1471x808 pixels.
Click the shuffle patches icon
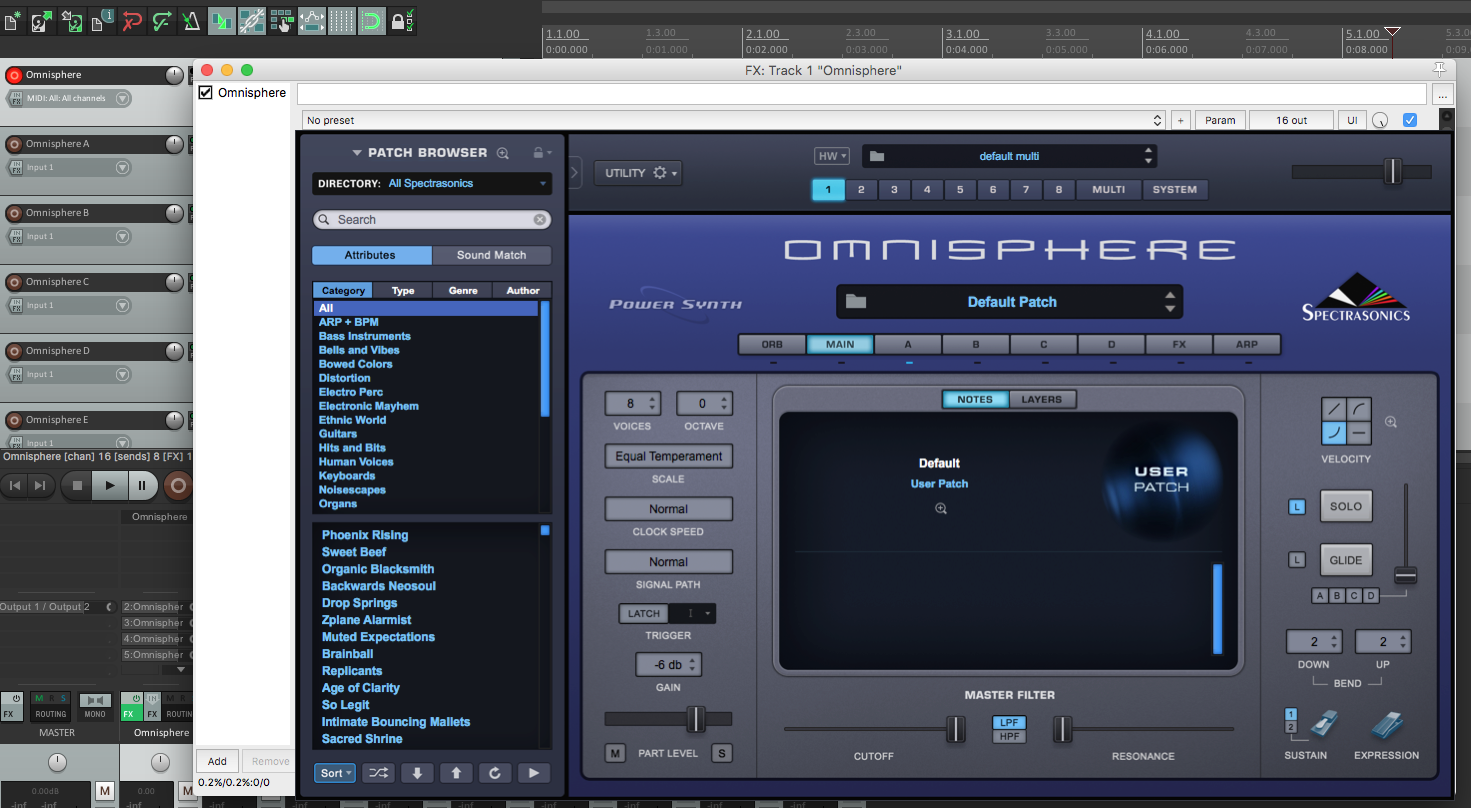tap(378, 773)
